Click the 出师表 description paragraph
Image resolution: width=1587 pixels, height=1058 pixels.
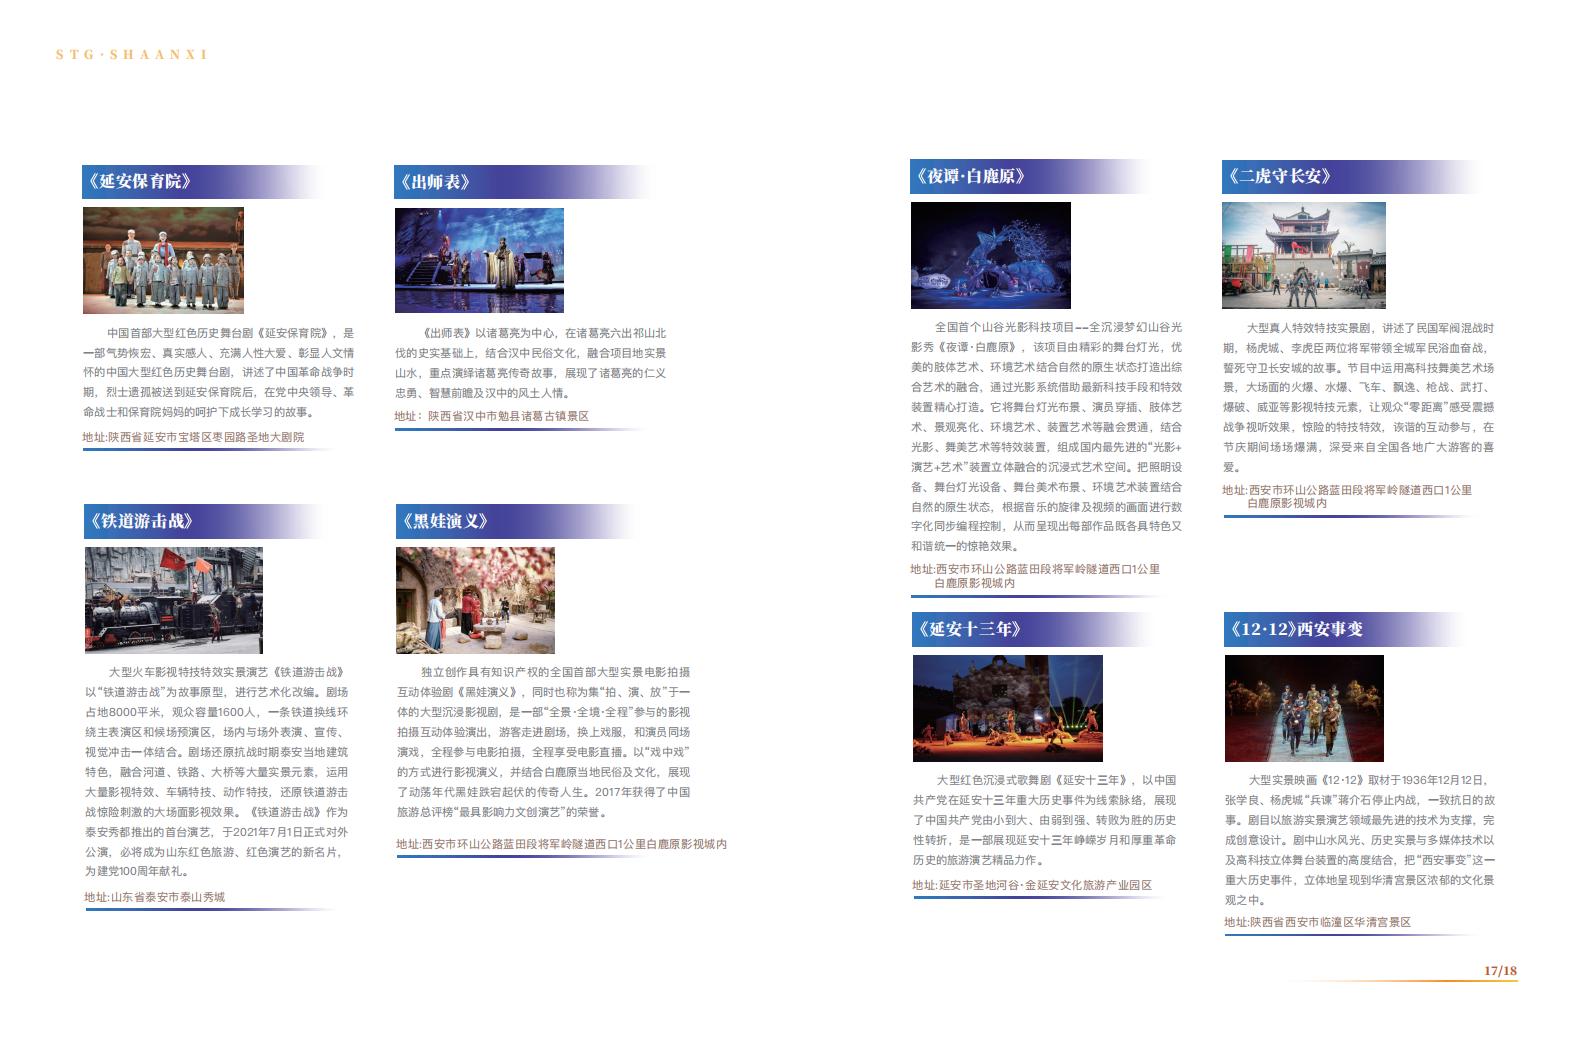530,362
